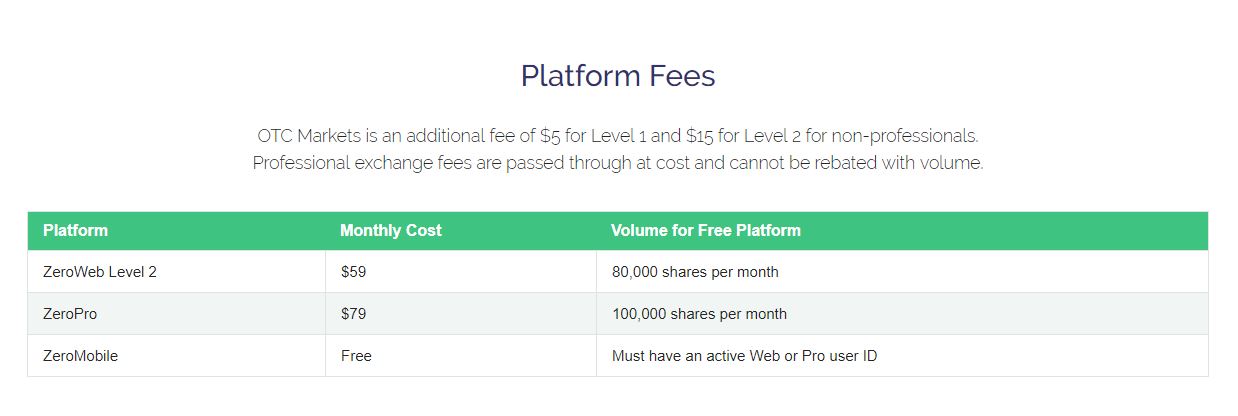This screenshot has width=1238, height=416.
Task: Click '$15' in the OTC Markets sentence
Action: point(699,135)
